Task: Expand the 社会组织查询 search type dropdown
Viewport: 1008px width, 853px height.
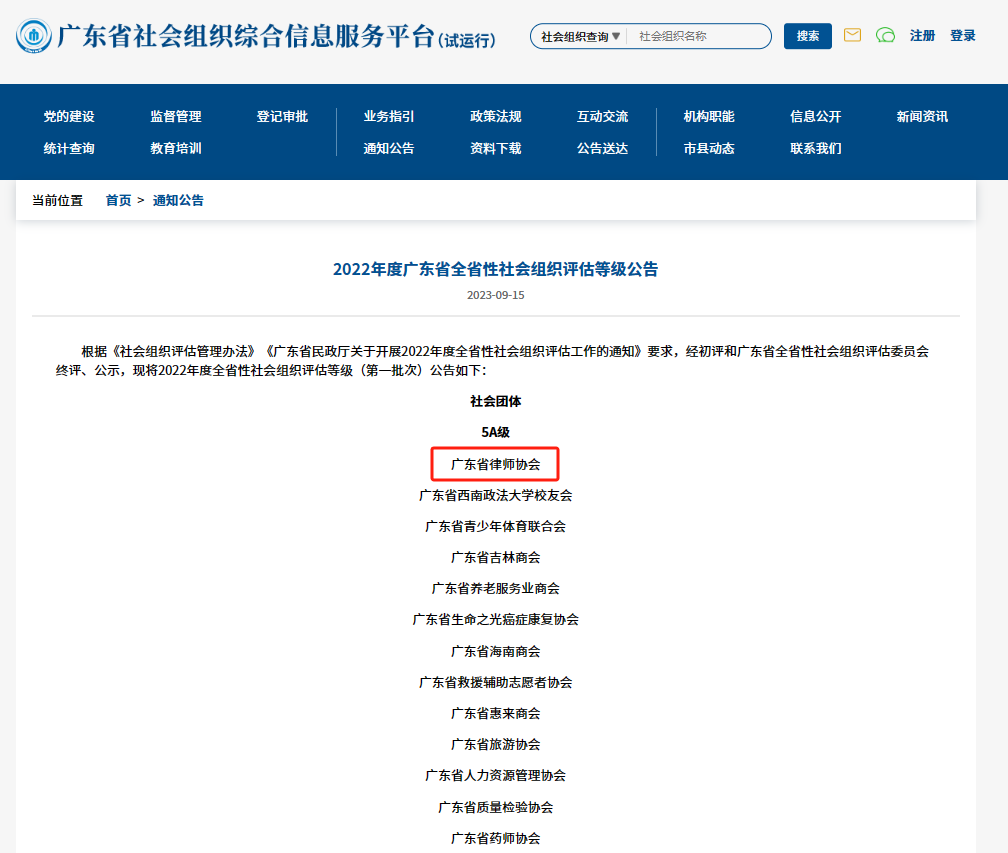Action: tap(580, 37)
